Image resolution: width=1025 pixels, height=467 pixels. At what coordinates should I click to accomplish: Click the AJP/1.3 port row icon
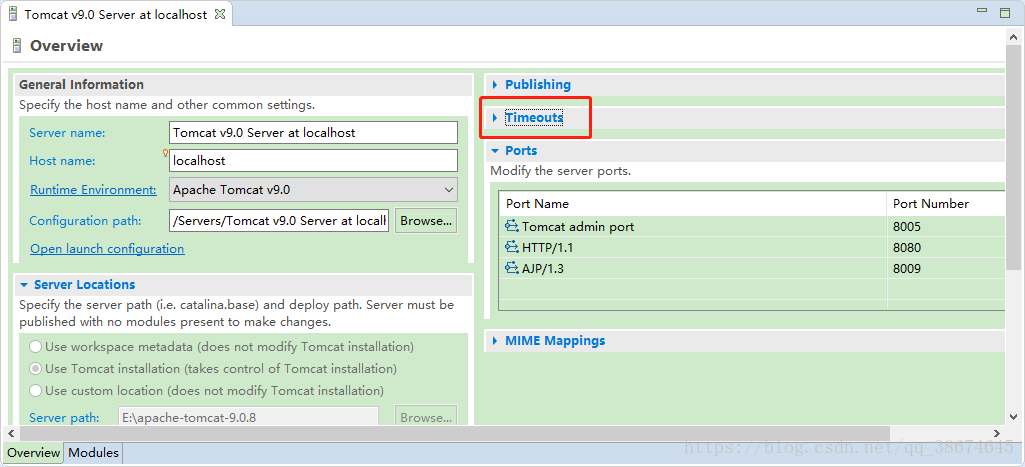pyautogui.click(x=512, y=268)
